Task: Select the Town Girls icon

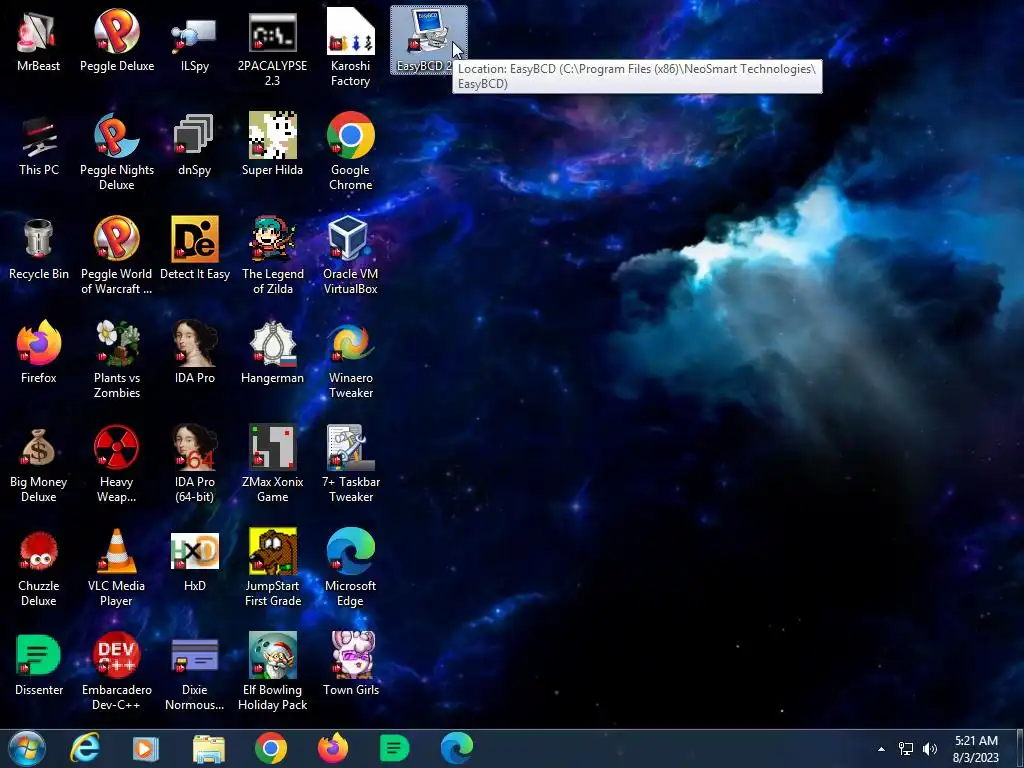Action: point(351,664)
